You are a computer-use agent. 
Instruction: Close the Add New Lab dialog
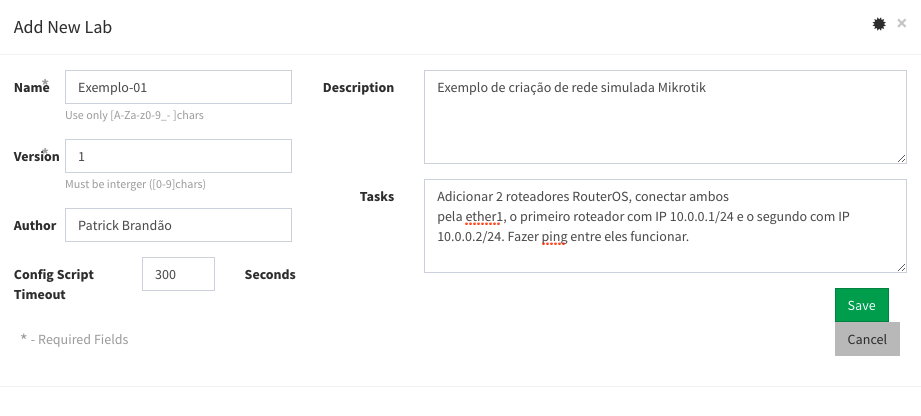tap(901, 23)
